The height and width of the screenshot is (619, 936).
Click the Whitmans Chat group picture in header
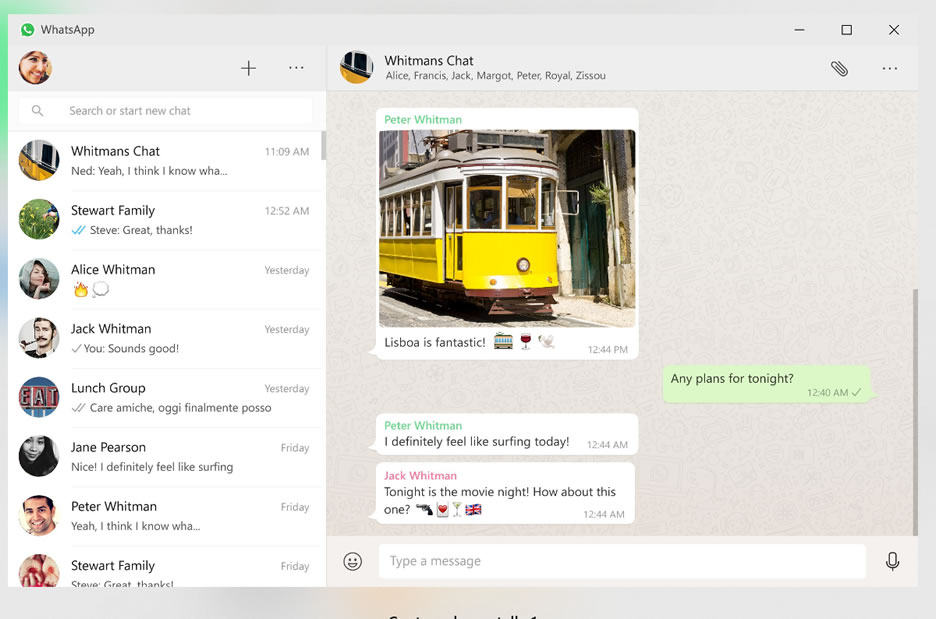[x=356, y=68]
